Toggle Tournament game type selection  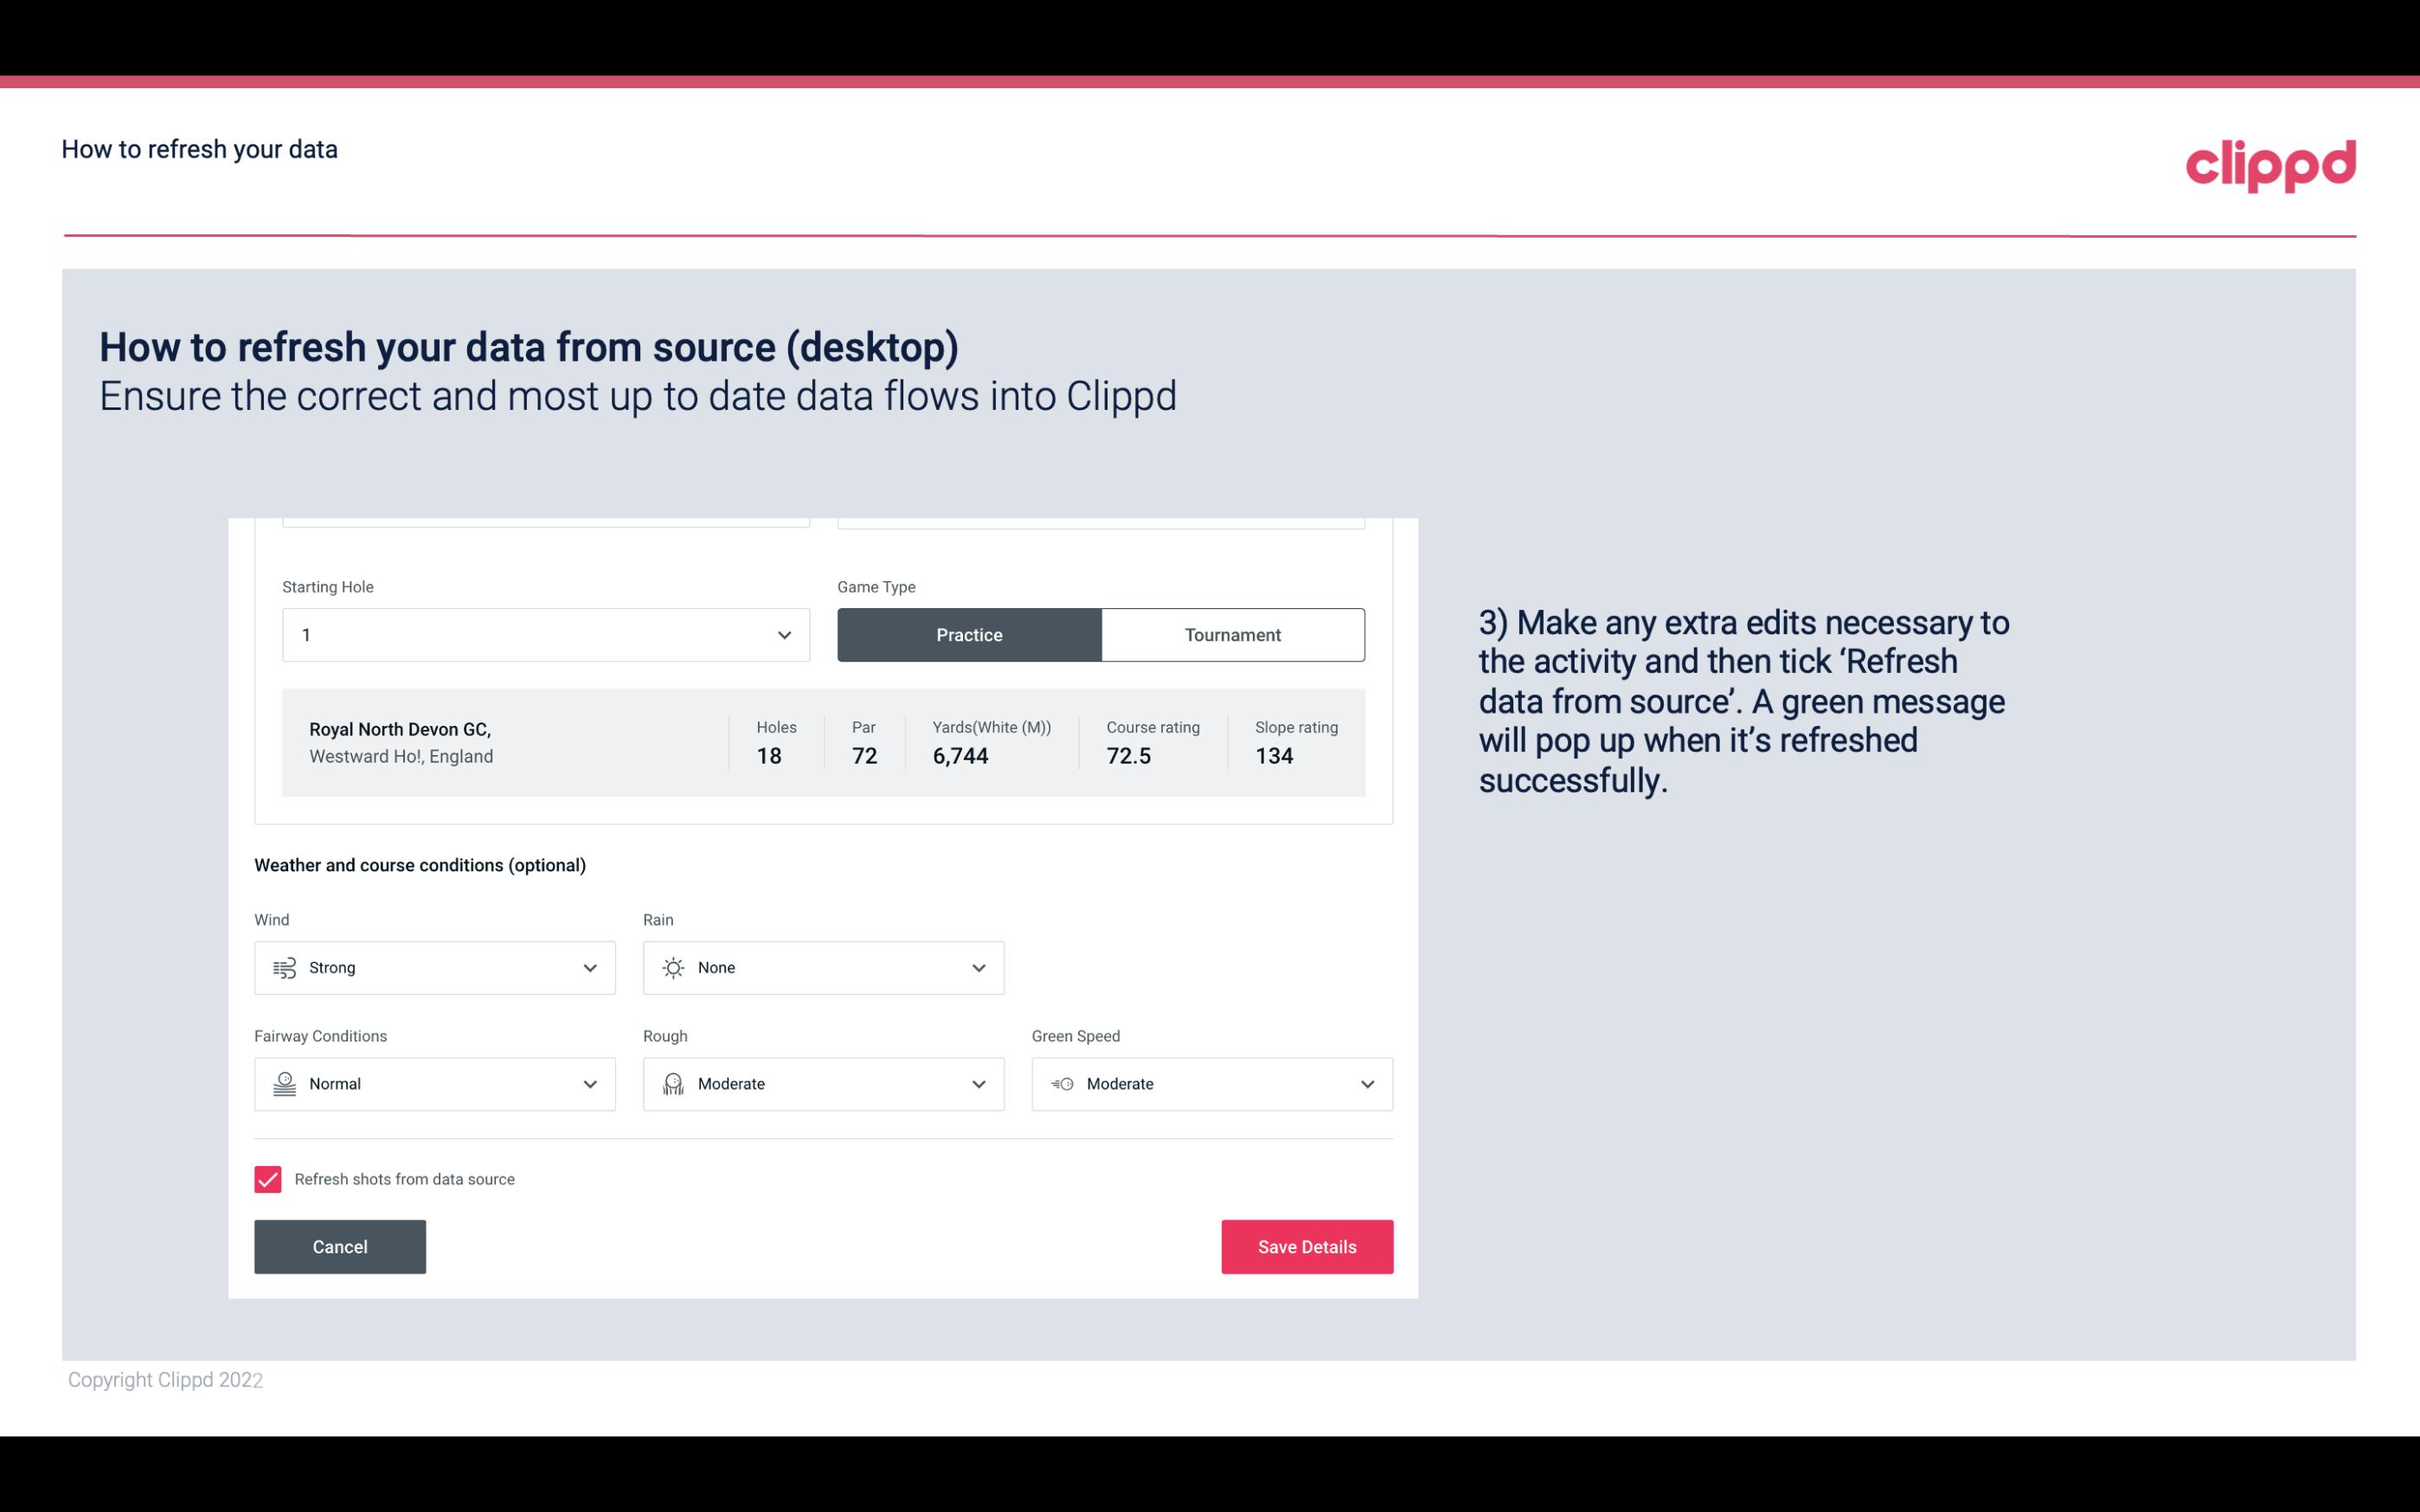click(x=1232, y=634)
